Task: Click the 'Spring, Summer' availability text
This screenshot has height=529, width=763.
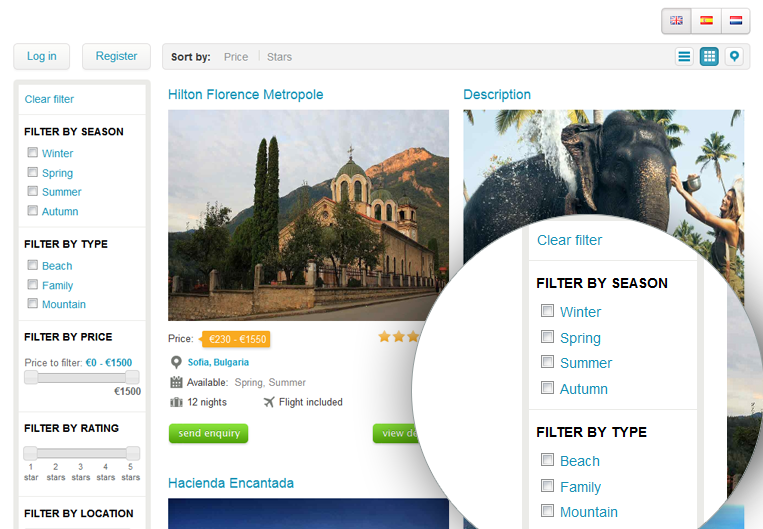Action: tap(270, 383)
